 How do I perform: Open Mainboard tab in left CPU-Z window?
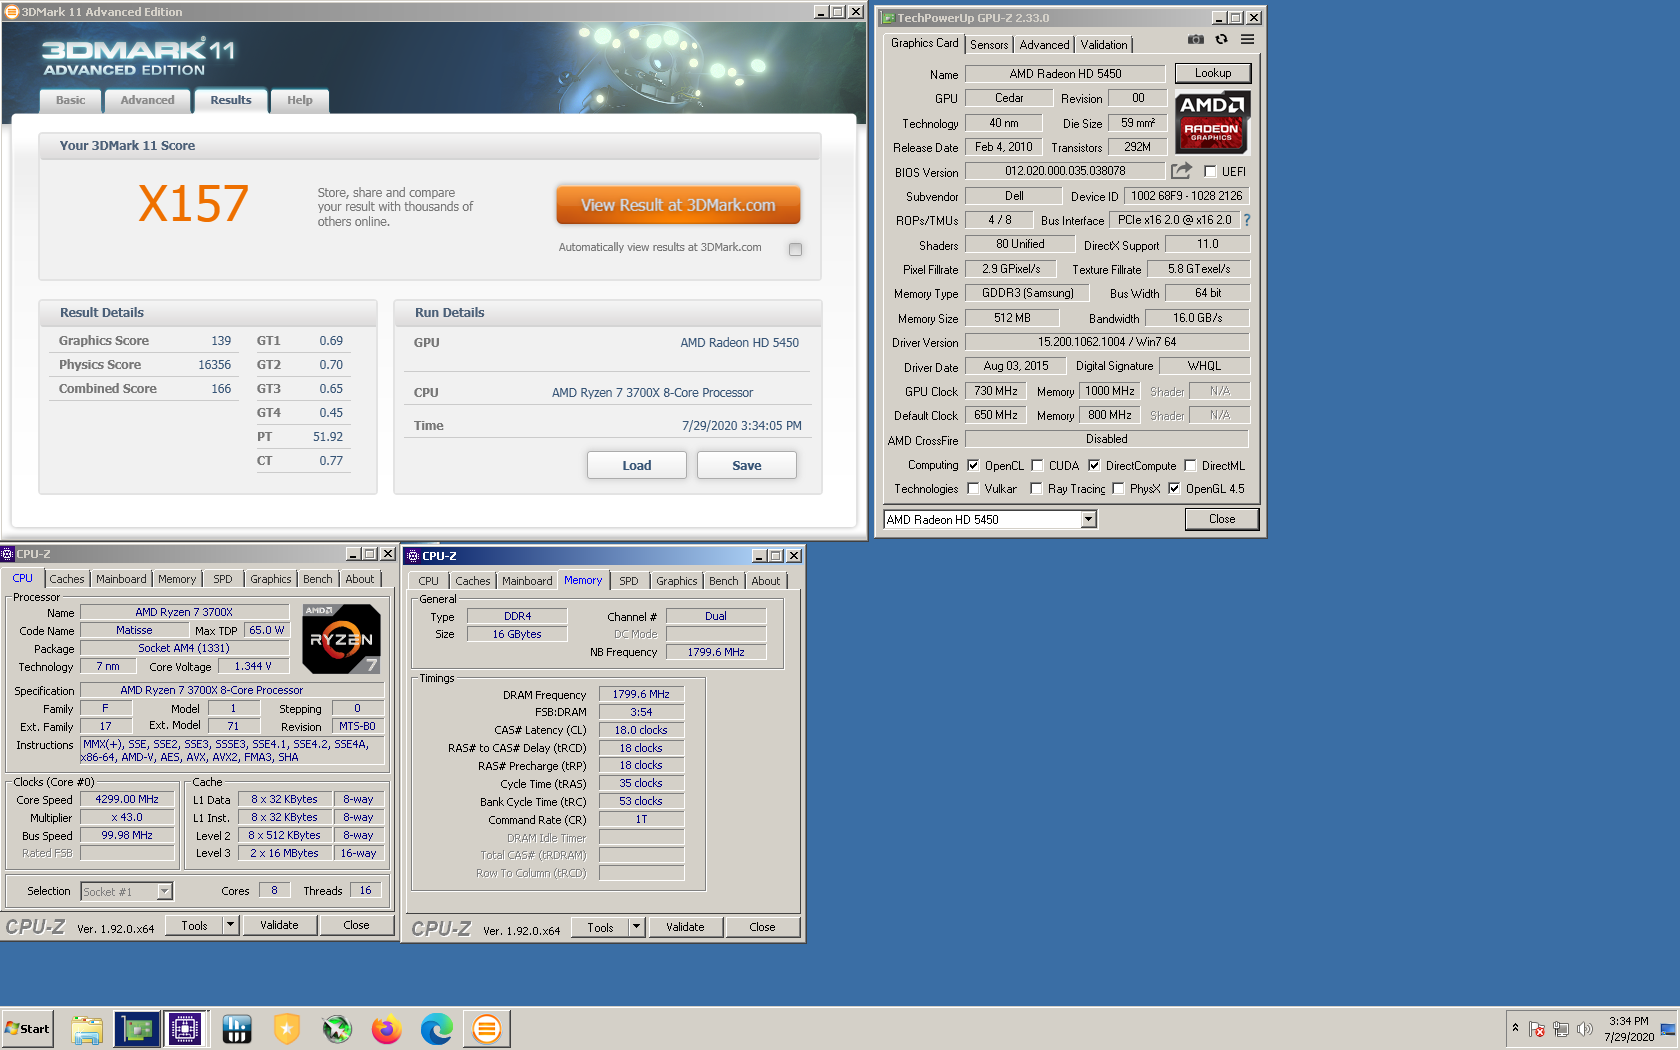coord(121,579)
